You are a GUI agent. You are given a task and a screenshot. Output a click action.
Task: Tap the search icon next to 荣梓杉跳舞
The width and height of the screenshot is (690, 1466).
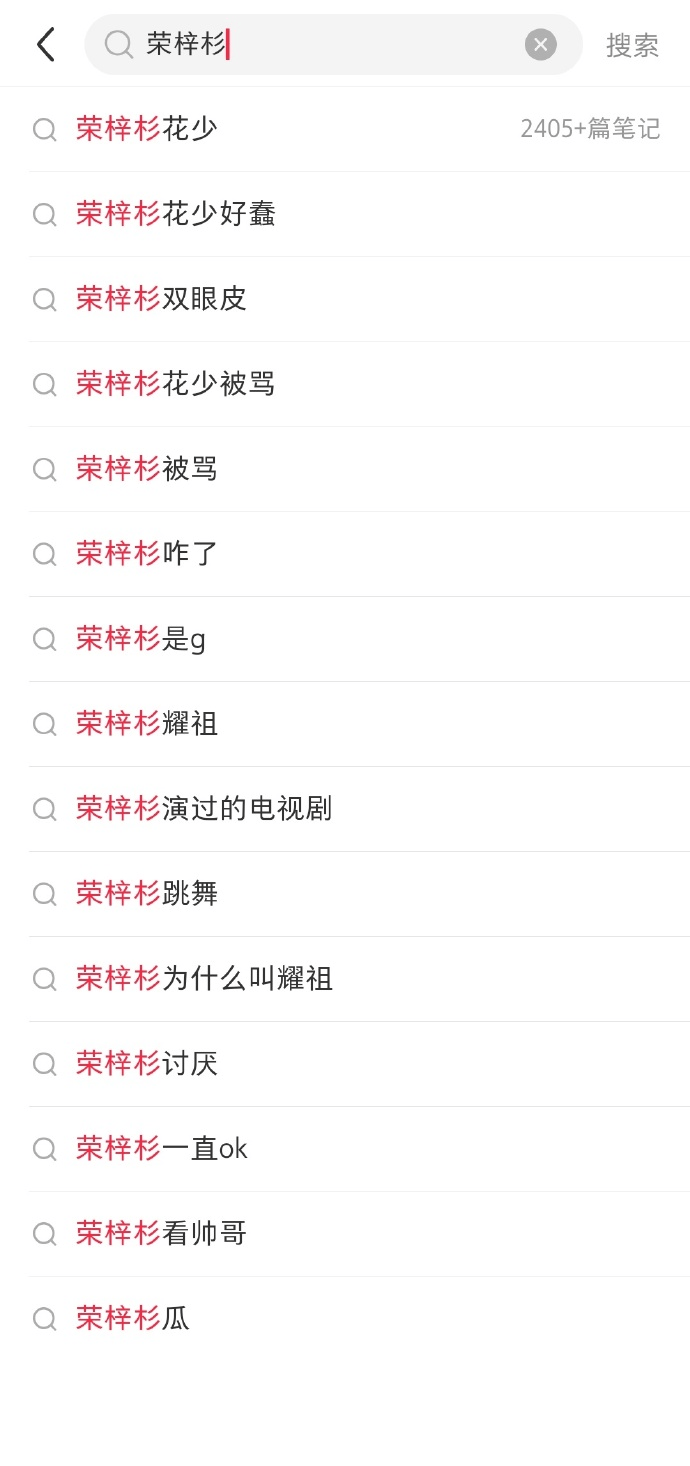click(x=45, y=895)
